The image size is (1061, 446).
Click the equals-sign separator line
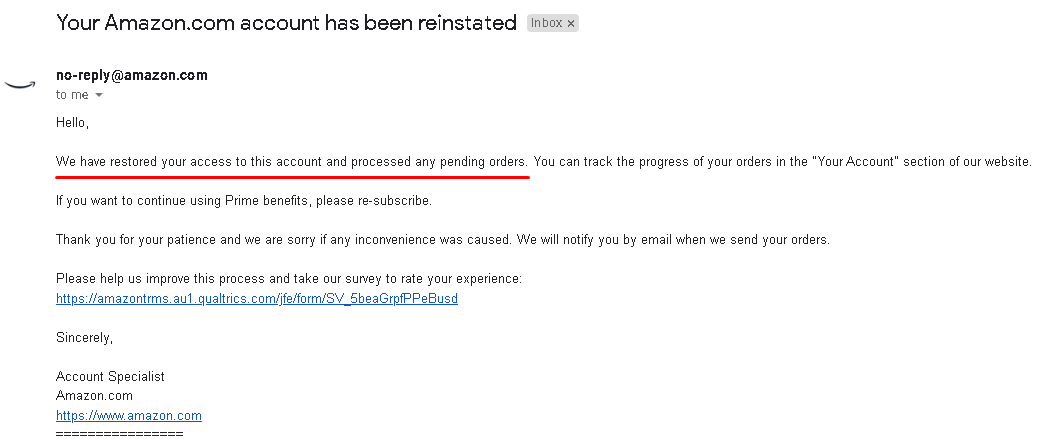tap(119, 435)
